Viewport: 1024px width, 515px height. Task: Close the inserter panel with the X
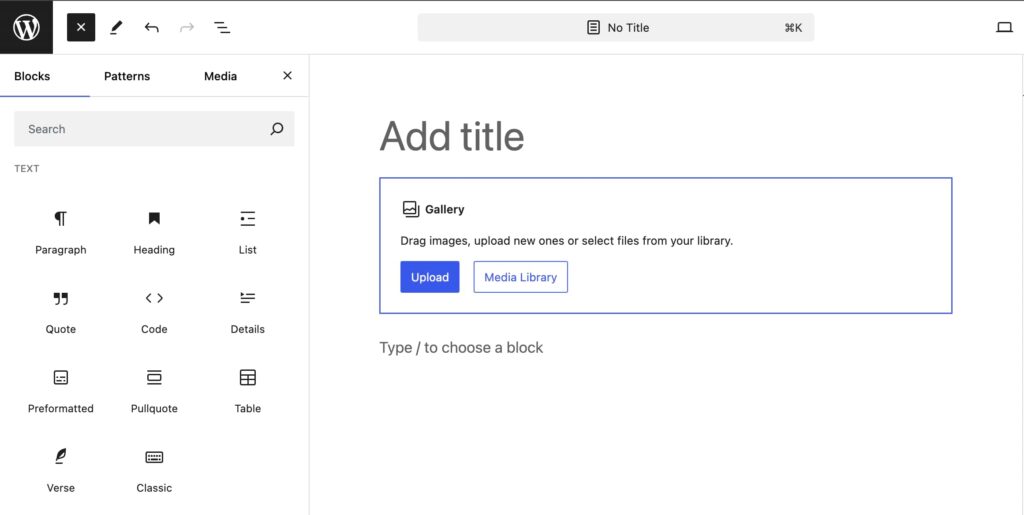pyautogui.click(x=287, y=76)
